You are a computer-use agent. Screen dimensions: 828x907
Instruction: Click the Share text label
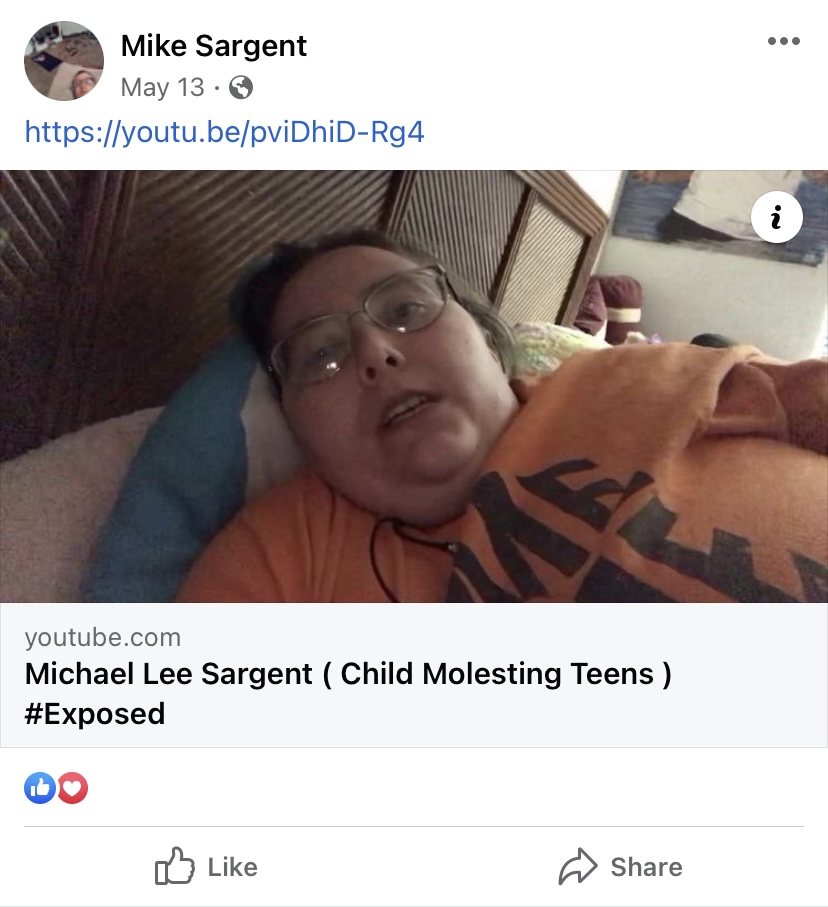(646, 867)
